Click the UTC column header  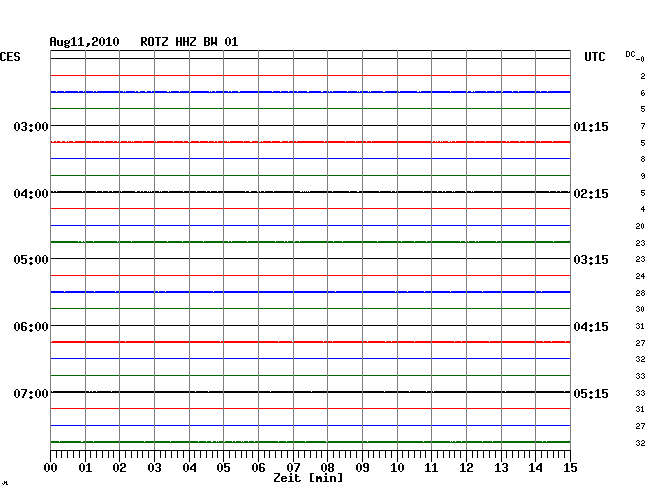click(x=594, y=57)
